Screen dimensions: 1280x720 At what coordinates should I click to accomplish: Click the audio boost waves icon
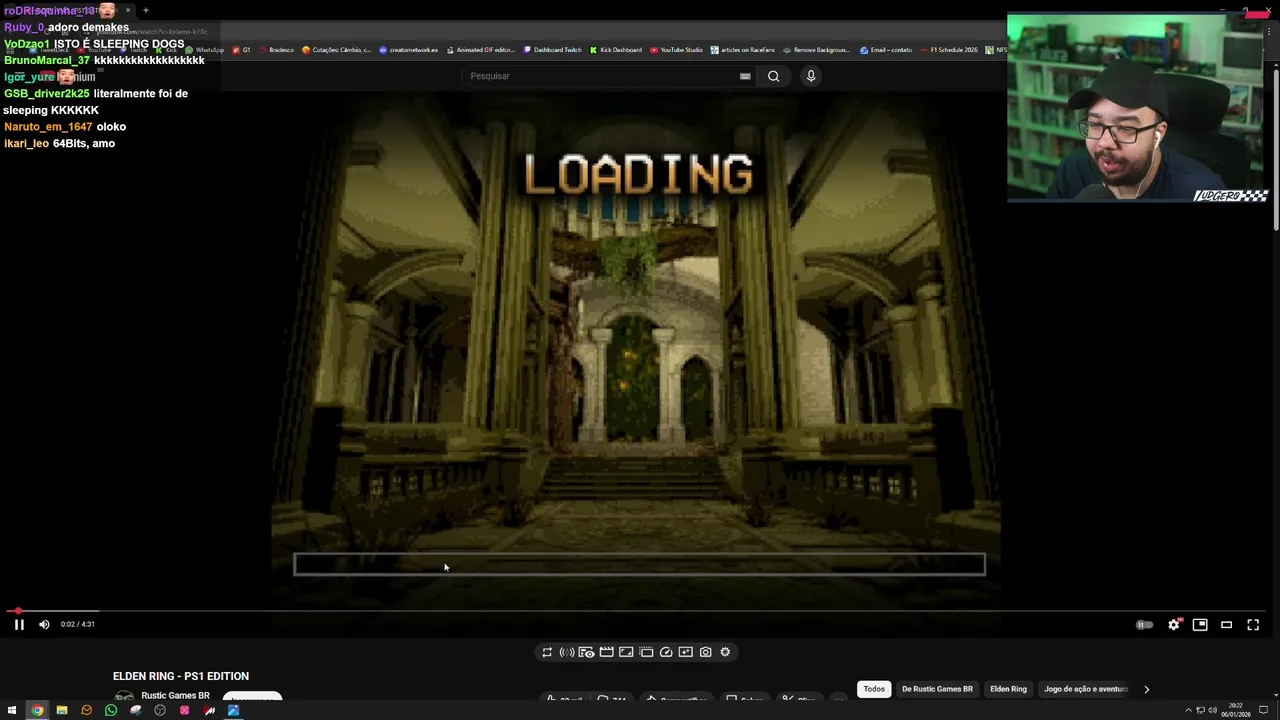(x=567, y=652)
